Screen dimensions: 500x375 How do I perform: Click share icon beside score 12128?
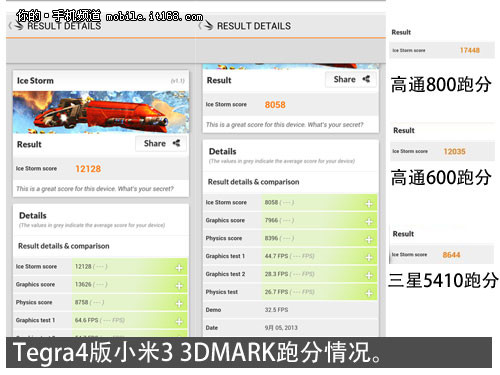(176, 143)
